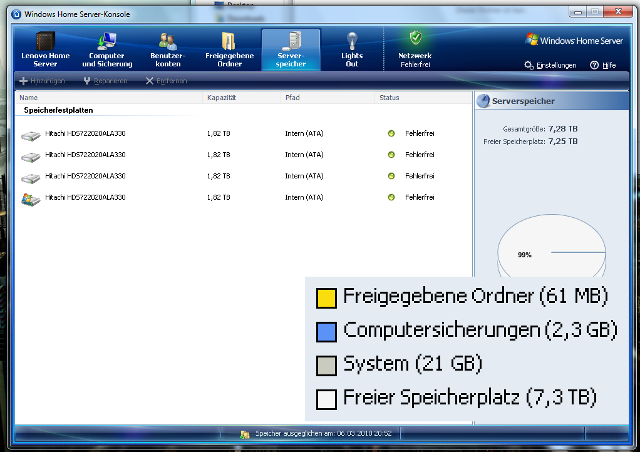Image resolution: width=640 pixels, height=452 pixels.
Task: Open the Lights Out tab
Action: coord(351,49)
